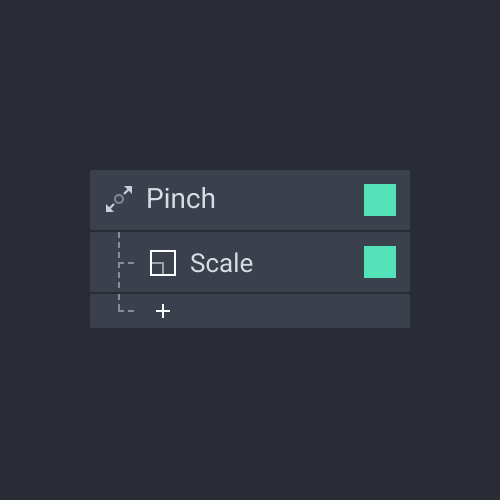Click the Scale nested-squares icon

[163, 263]
